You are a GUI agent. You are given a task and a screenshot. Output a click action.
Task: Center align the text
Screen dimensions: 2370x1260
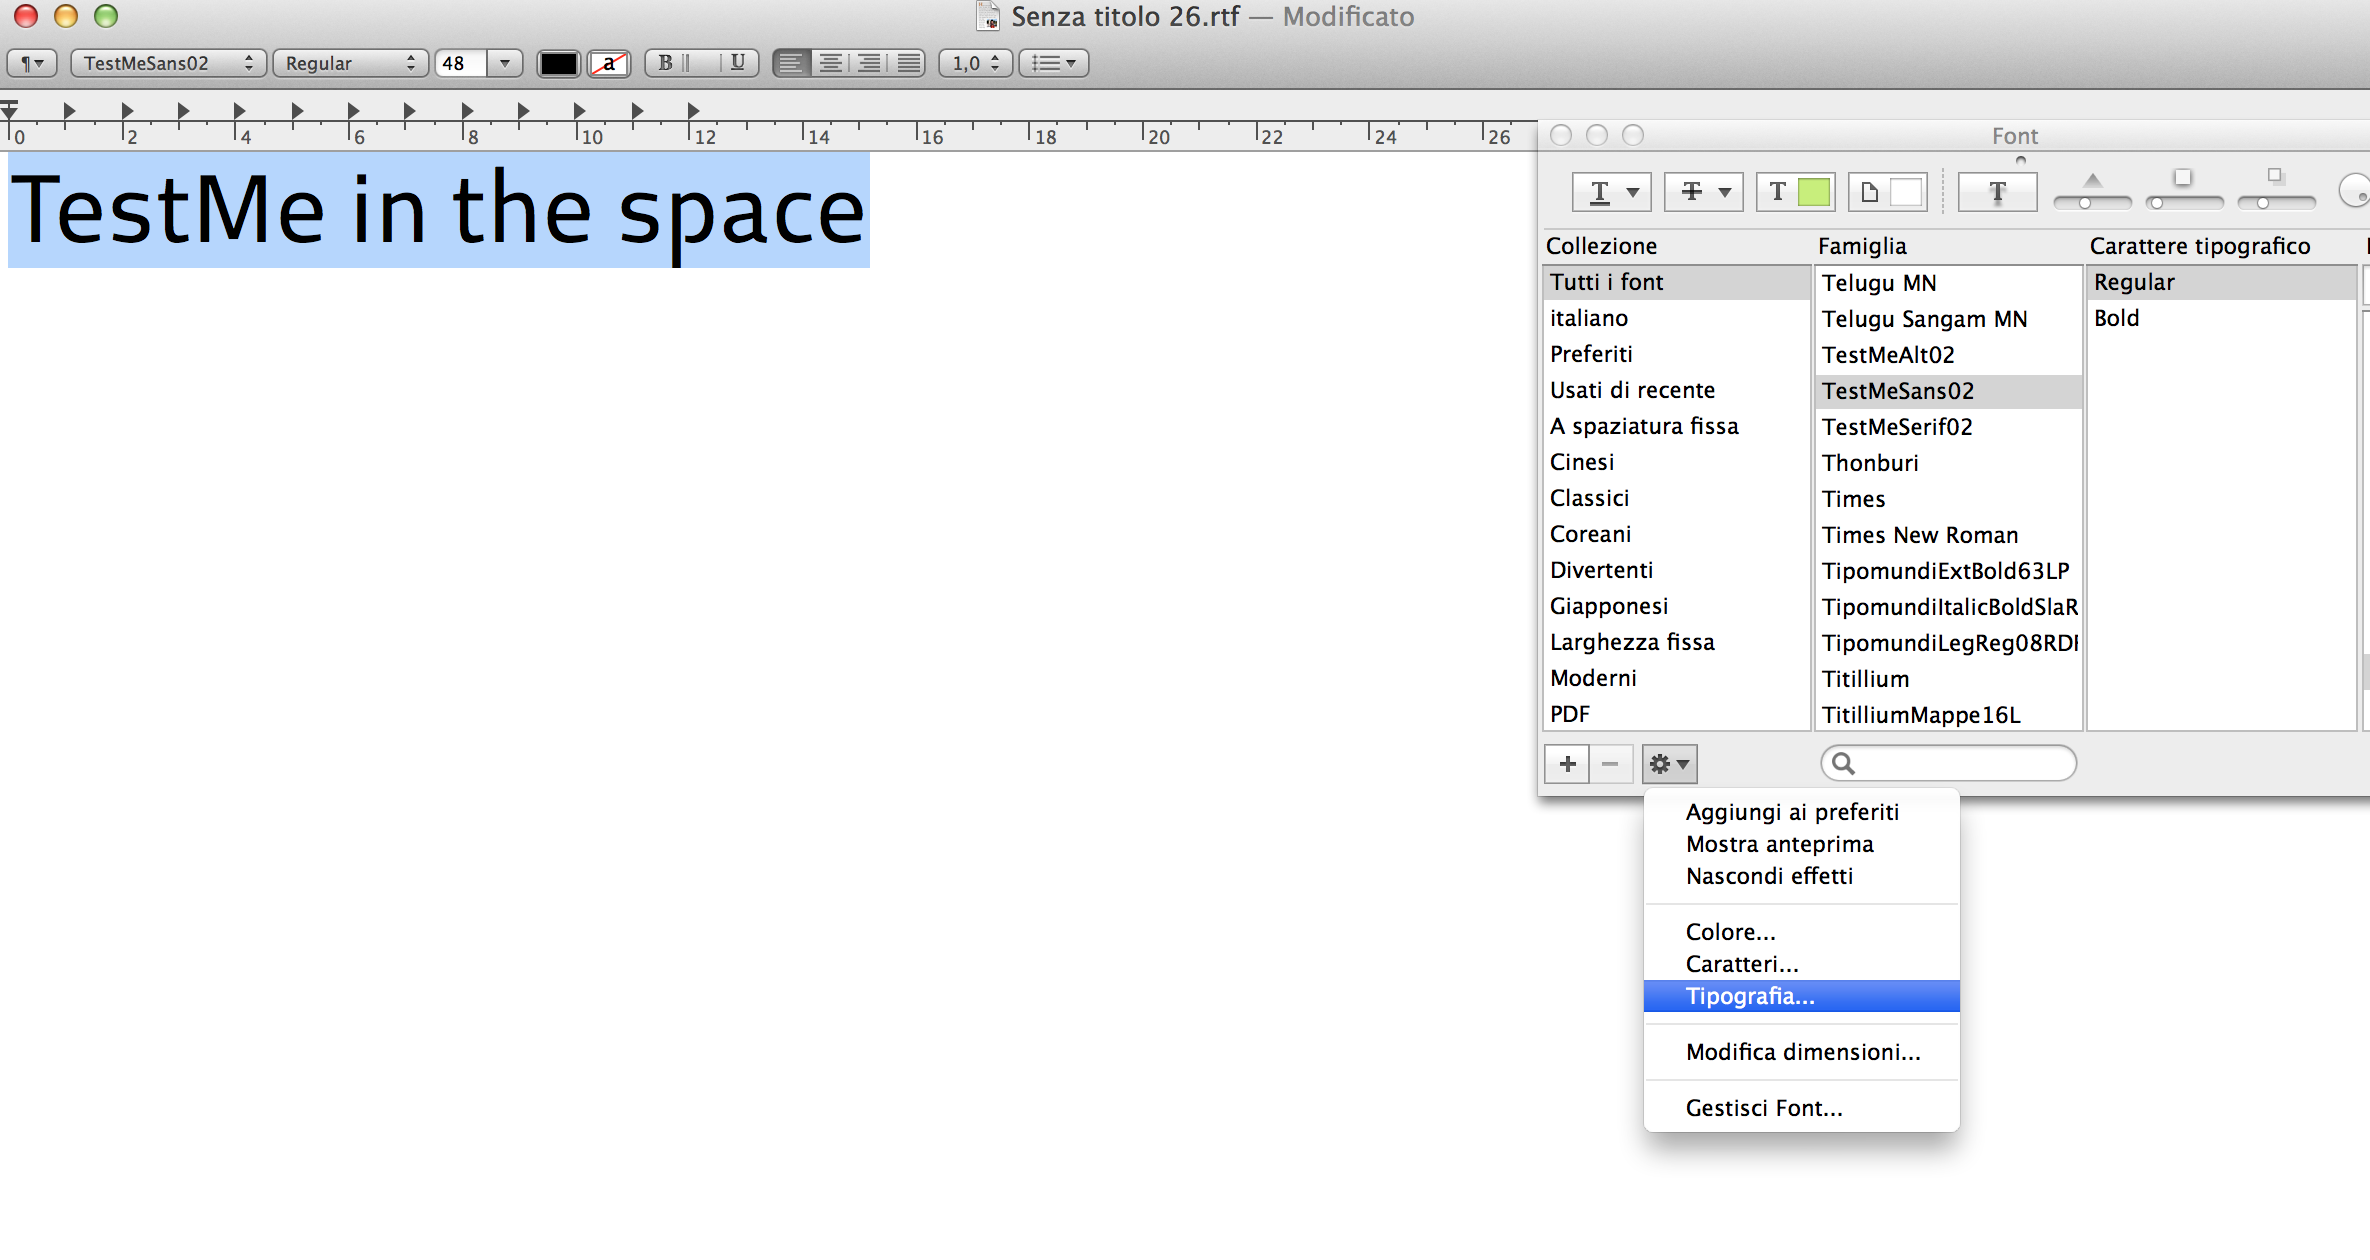point(830,63)
